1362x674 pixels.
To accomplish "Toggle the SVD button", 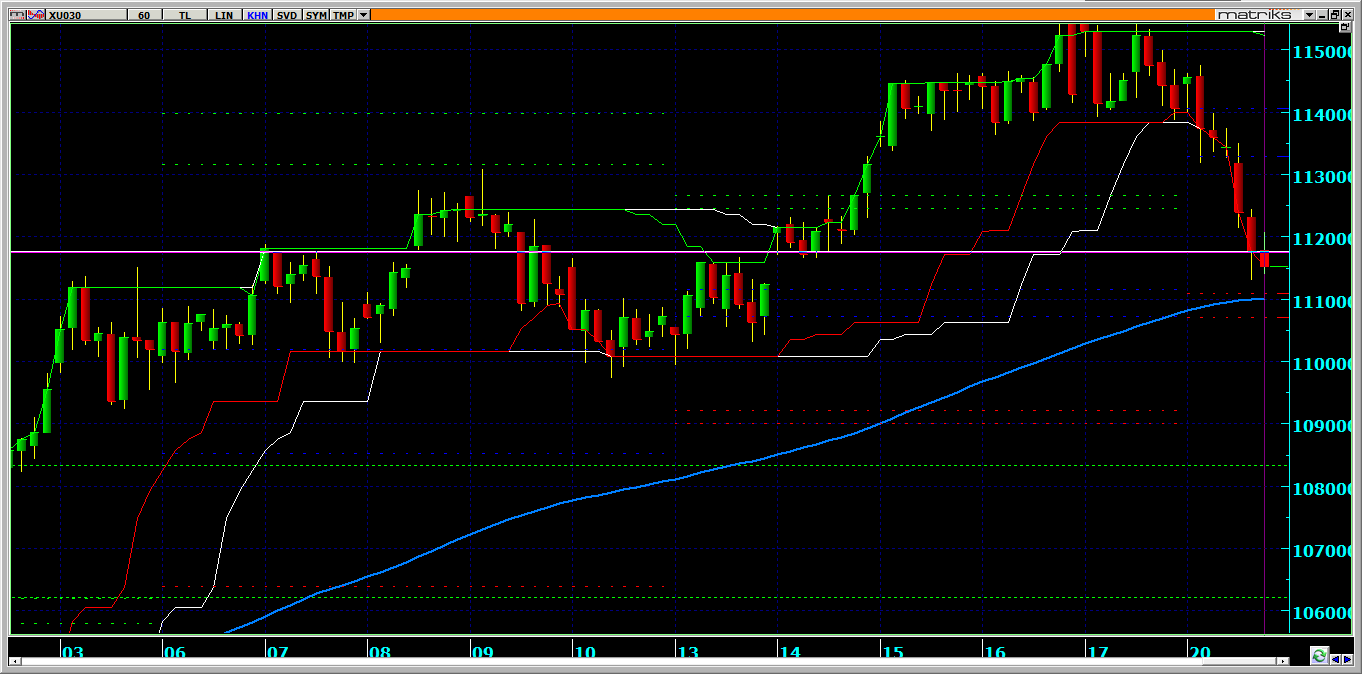I will point(287,15).
